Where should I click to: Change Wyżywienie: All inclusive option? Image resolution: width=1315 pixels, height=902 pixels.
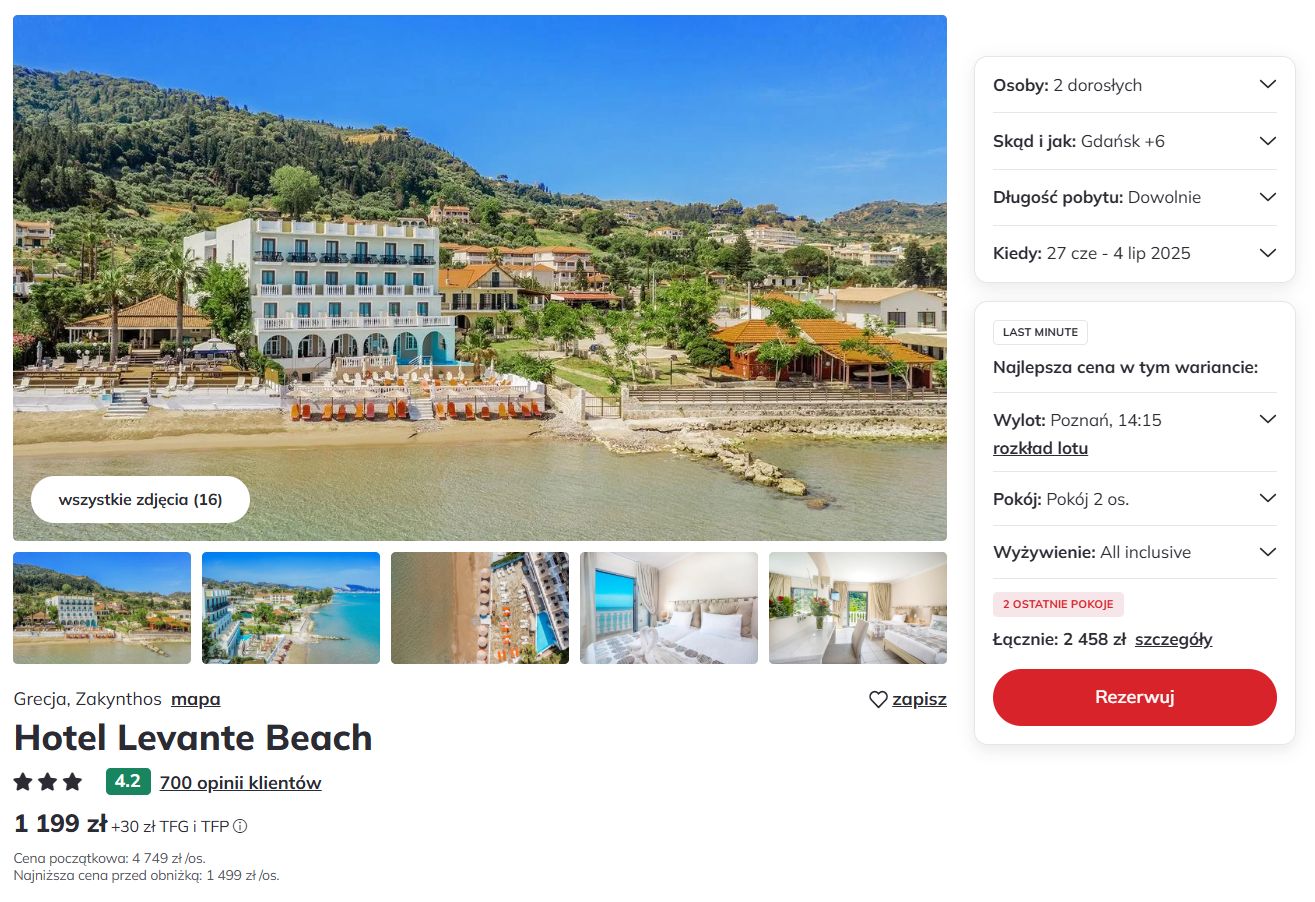click(x=1134, y=552)
